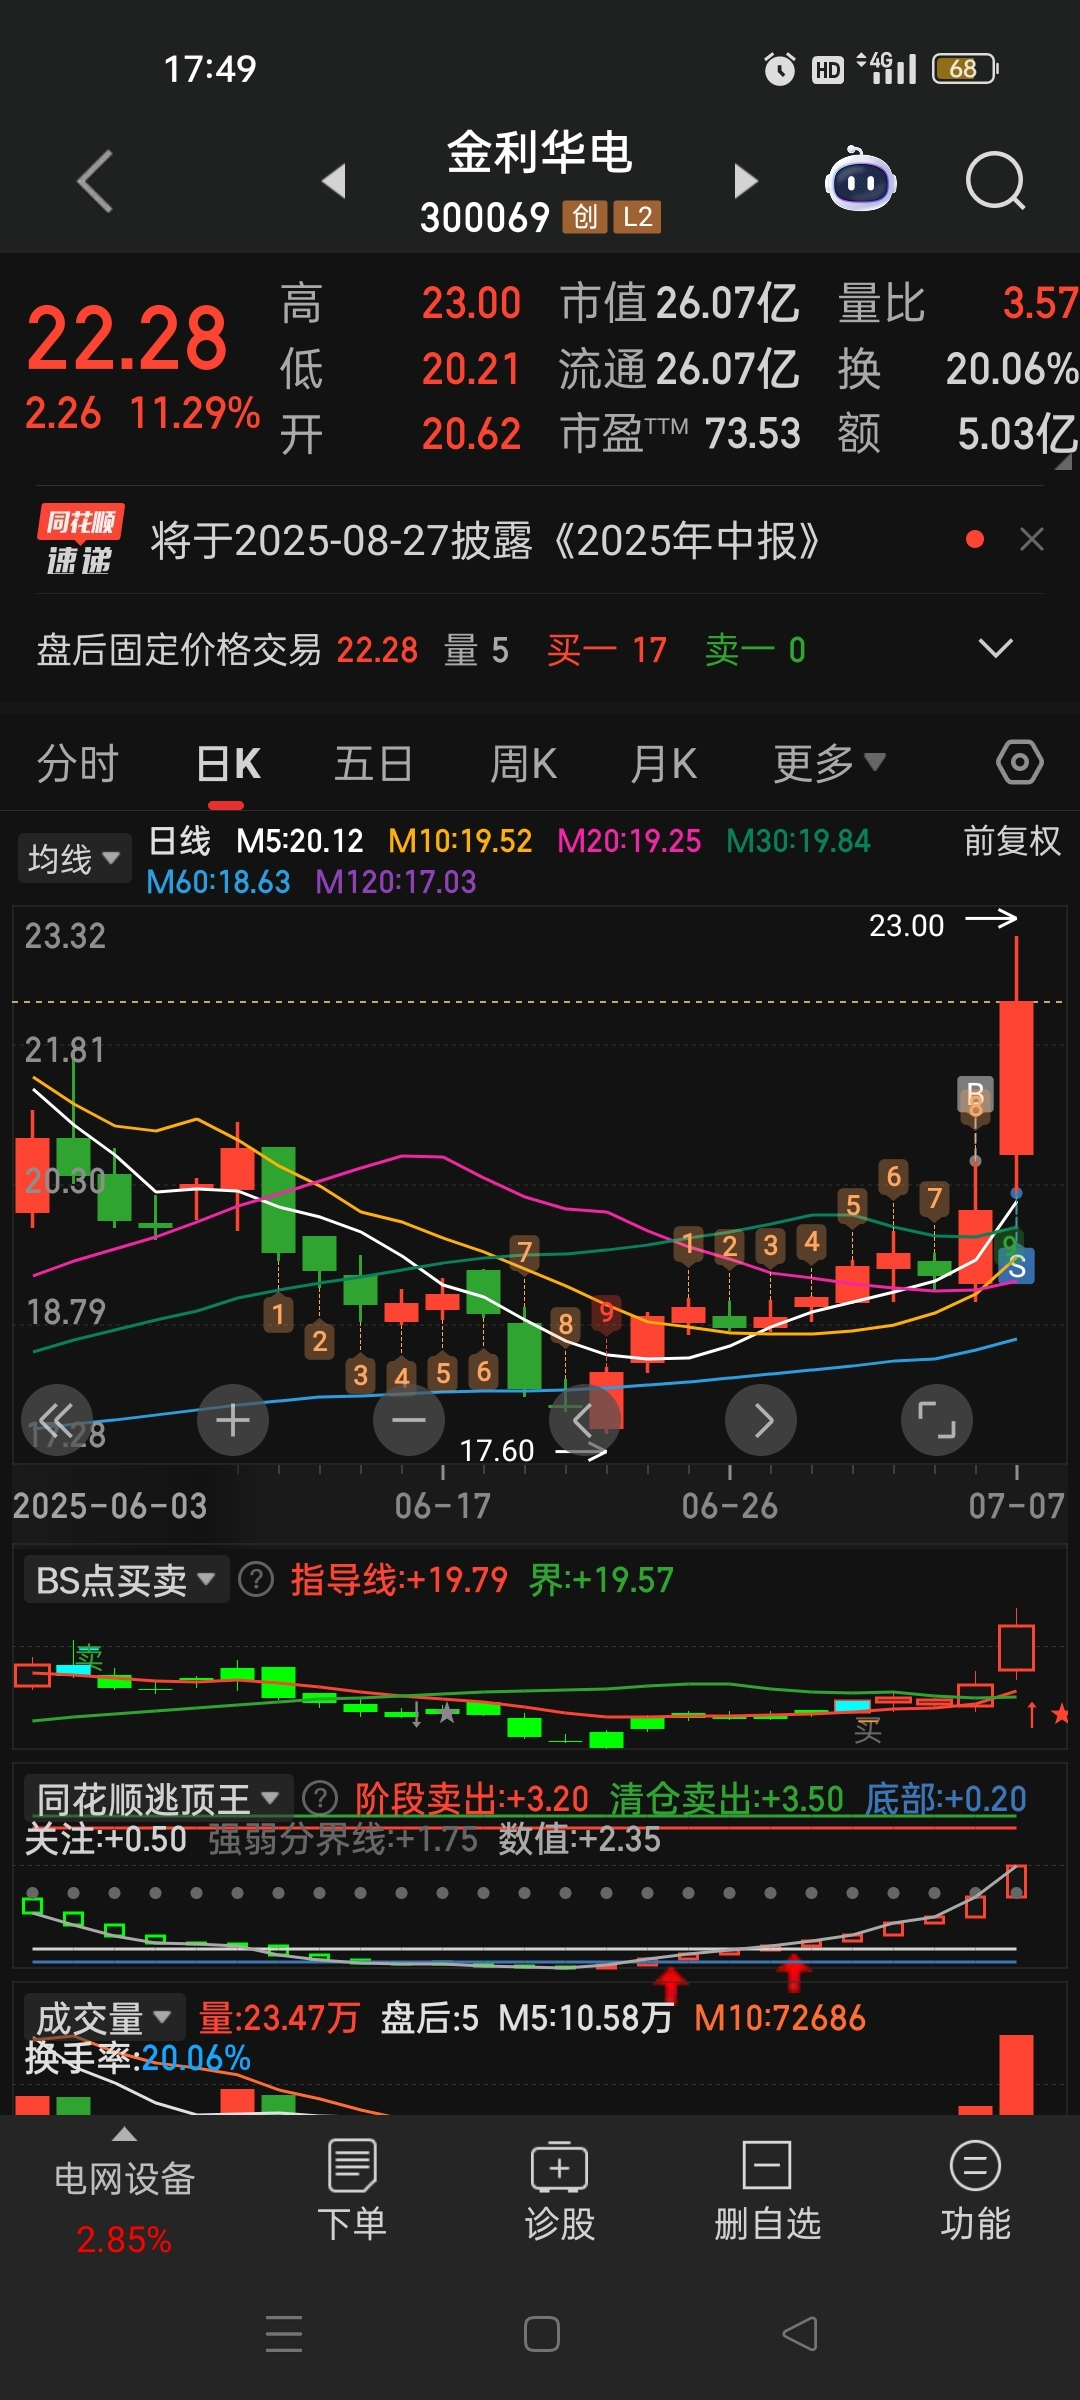Image resolution: width=1080 pixels, height=2400 pixels.
Task: Toggle 前复权 price adjustment
Action: 1012,841
